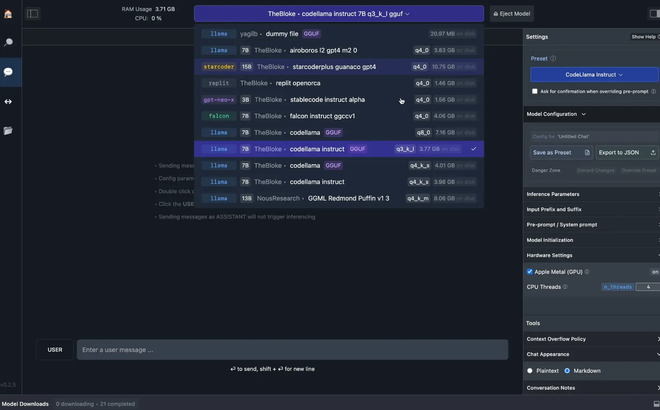
Task: Select codellama GGUF q8_0 model row
Action: click(x=339, y=133)
